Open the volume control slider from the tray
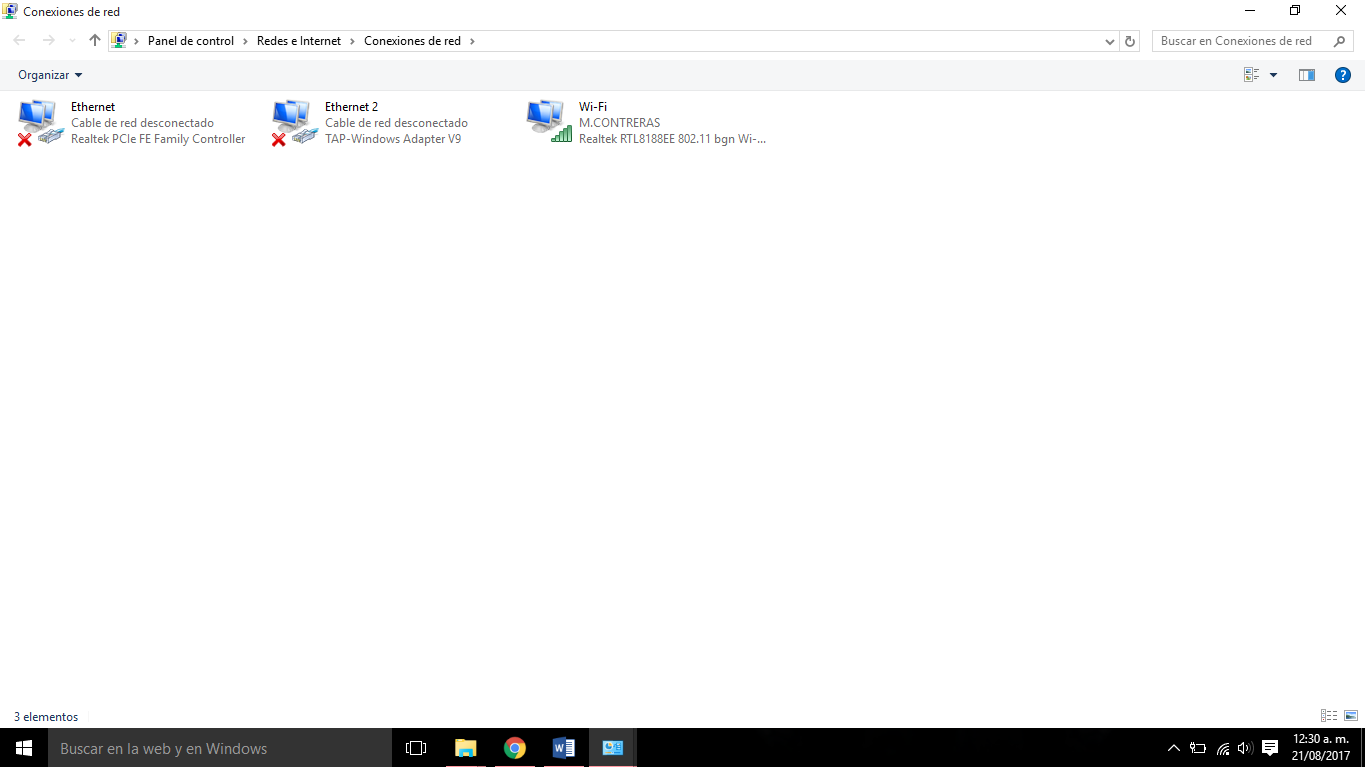 pos(1245,748)
